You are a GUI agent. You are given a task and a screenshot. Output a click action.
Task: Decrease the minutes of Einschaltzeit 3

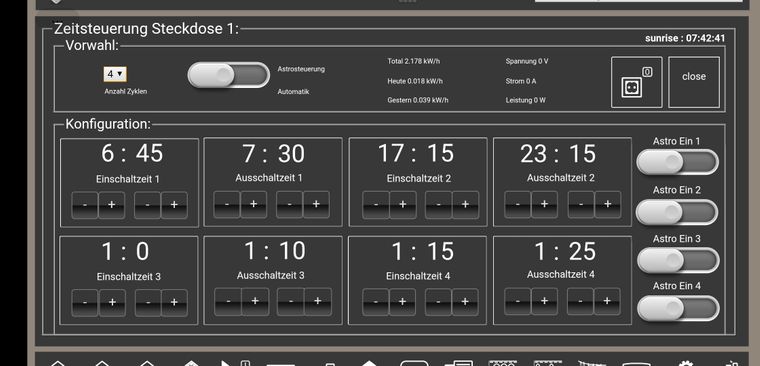pyautogui.click(x=148, y=302)
